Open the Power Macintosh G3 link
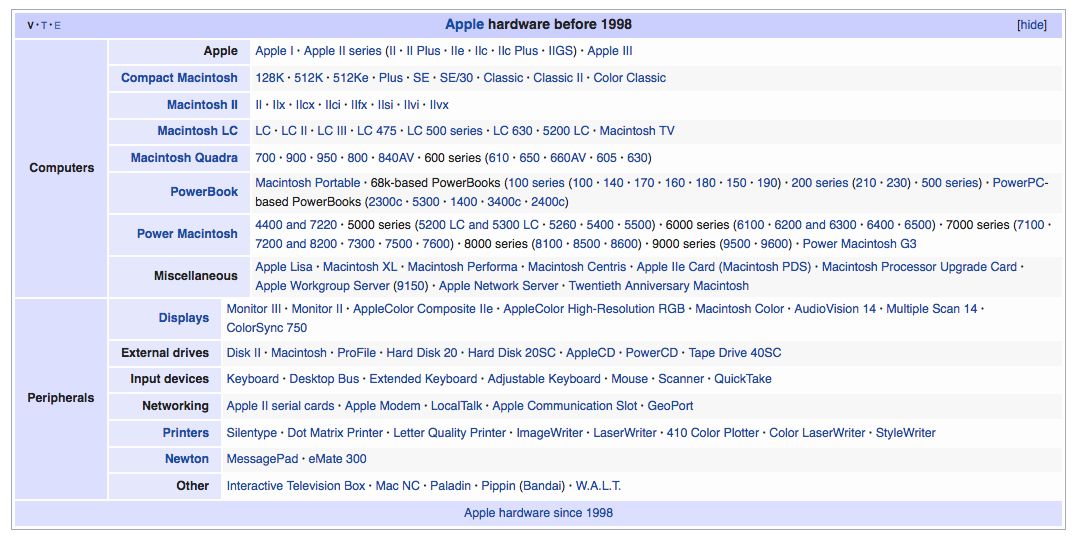1079x536 pixels. pyautogui.click(x=859, y=244)
